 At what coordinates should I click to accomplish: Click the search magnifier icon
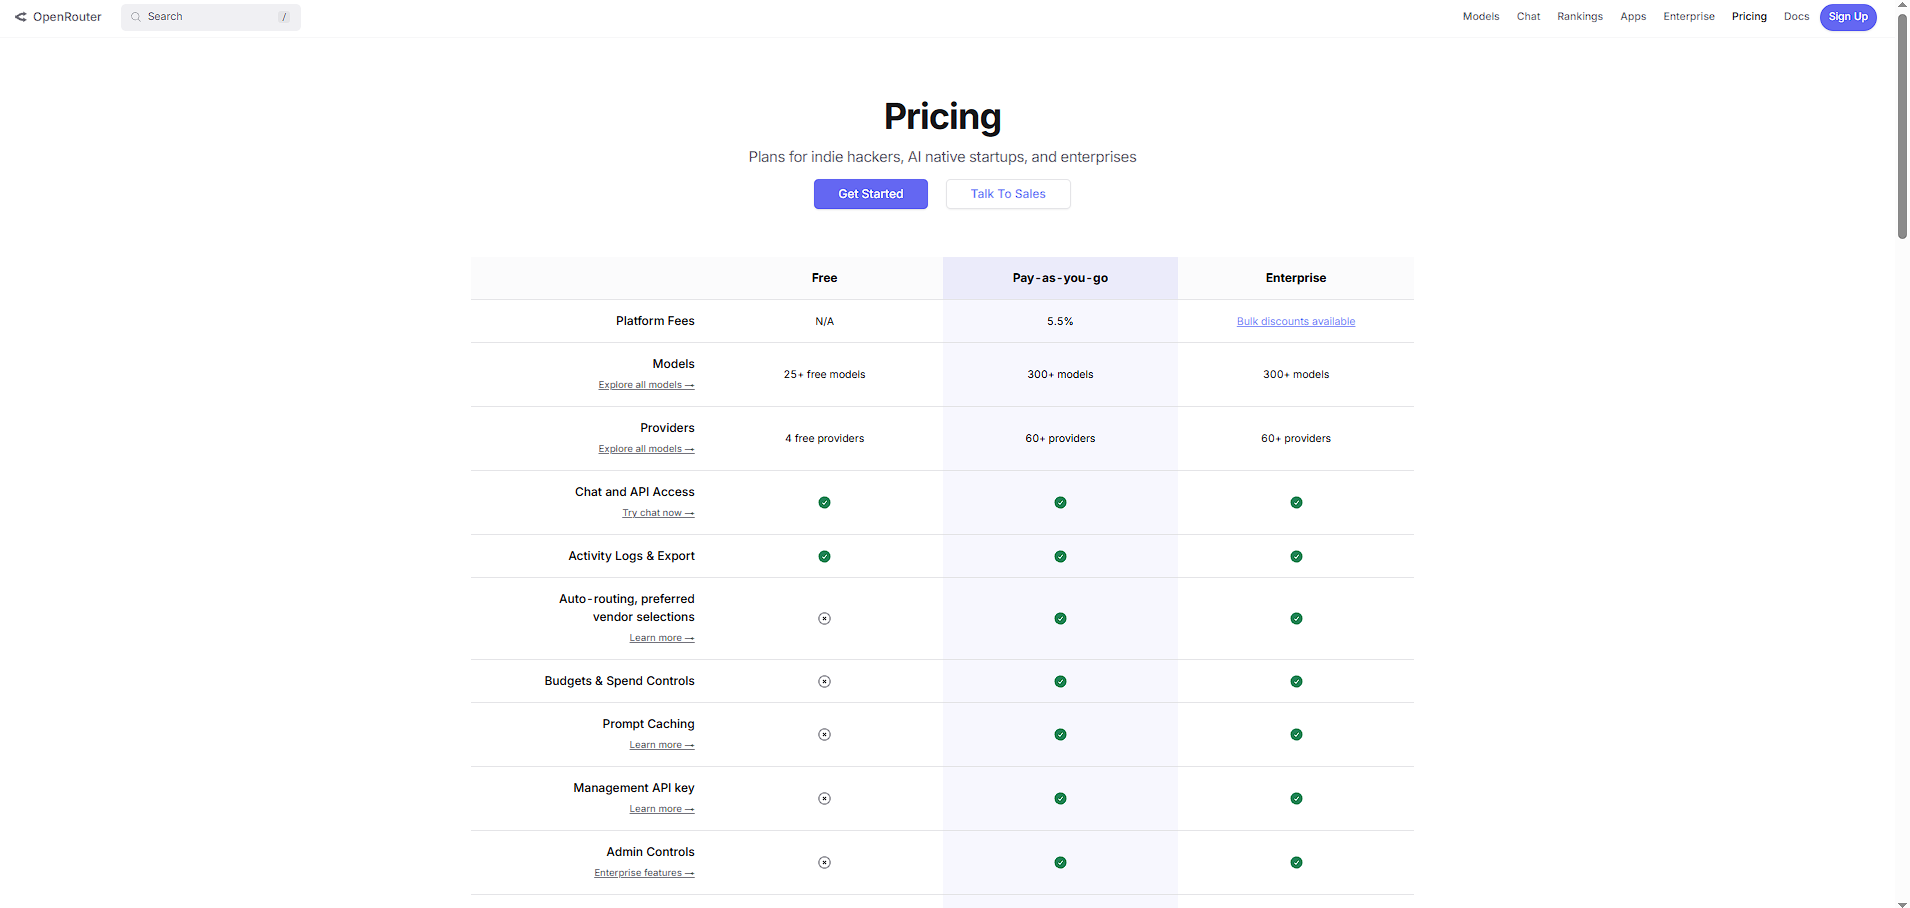[x=136, y=17]
